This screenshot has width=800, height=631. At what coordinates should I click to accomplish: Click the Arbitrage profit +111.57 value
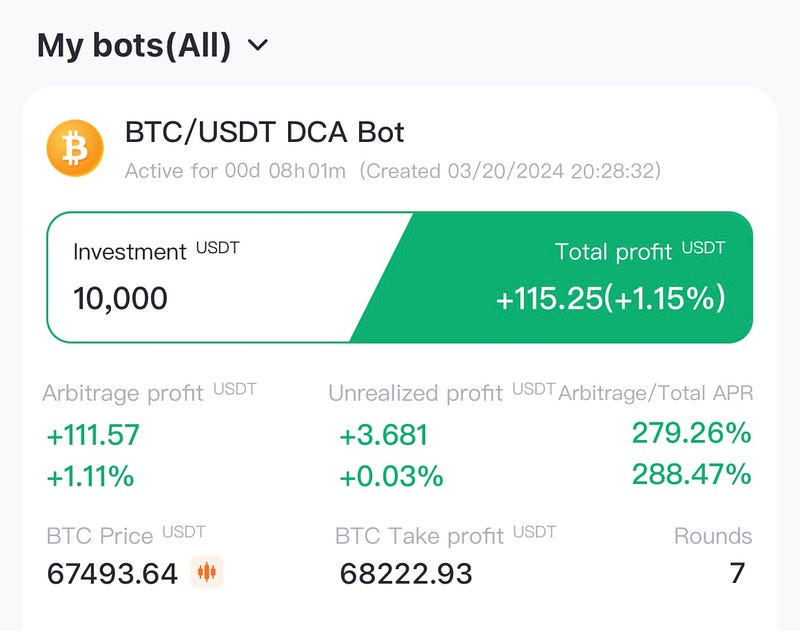(x=93, y=435)
